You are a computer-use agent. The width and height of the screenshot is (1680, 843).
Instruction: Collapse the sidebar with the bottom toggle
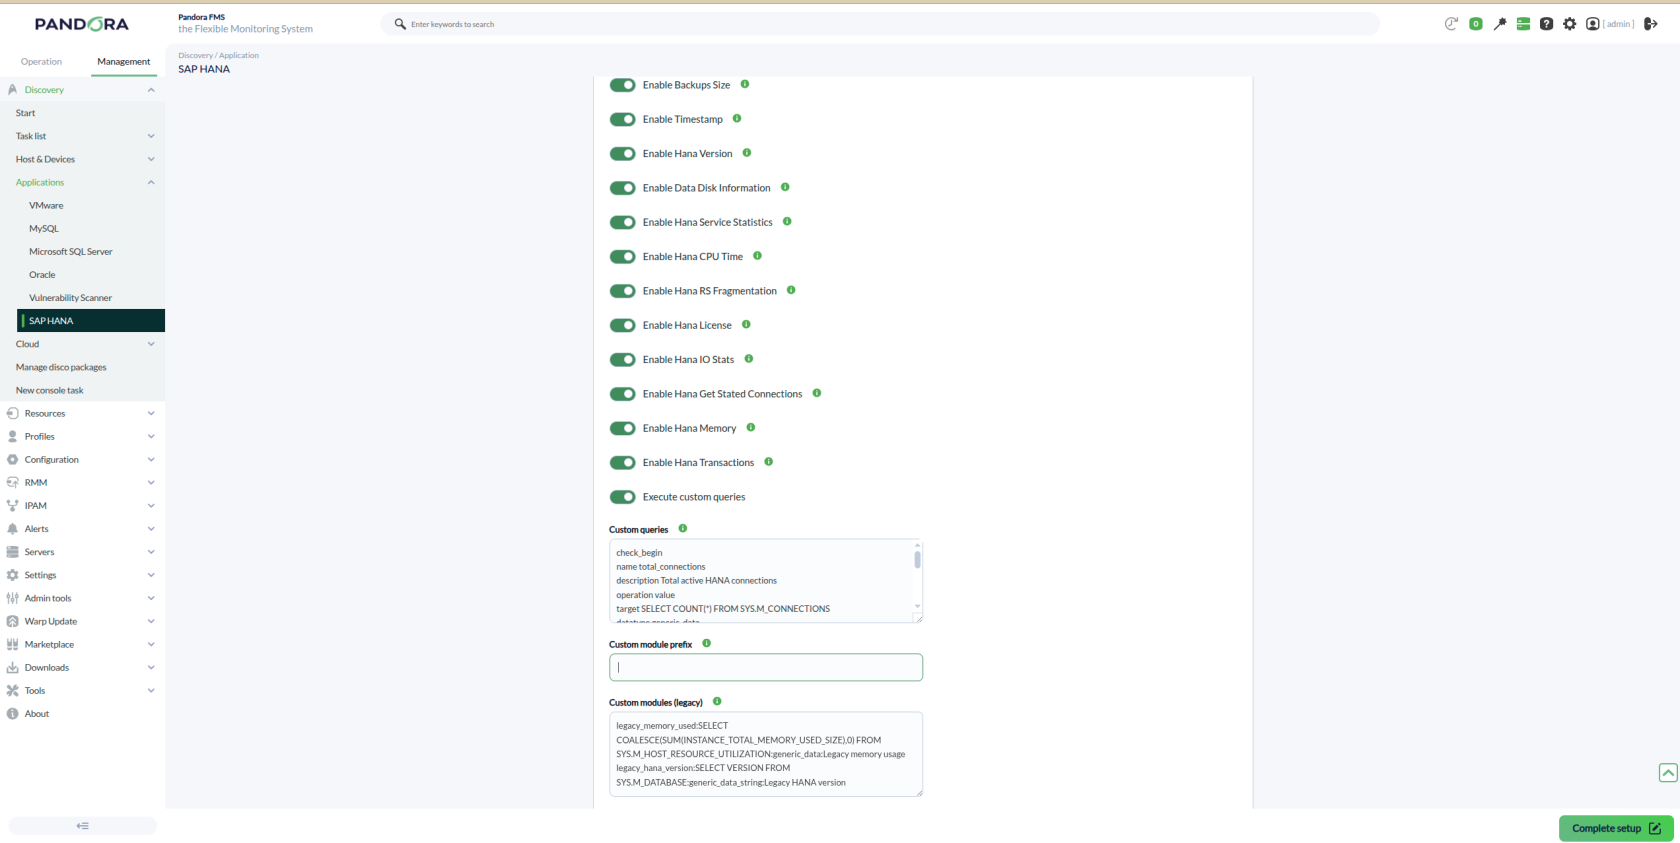click(83, 826)
